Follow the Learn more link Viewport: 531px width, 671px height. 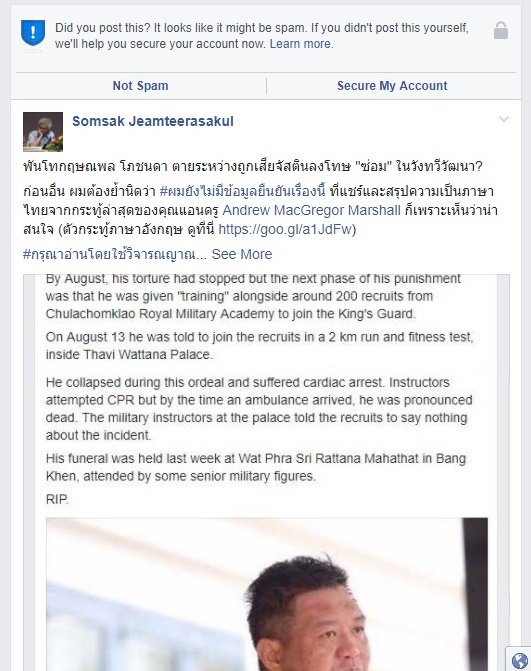[300, 44]
